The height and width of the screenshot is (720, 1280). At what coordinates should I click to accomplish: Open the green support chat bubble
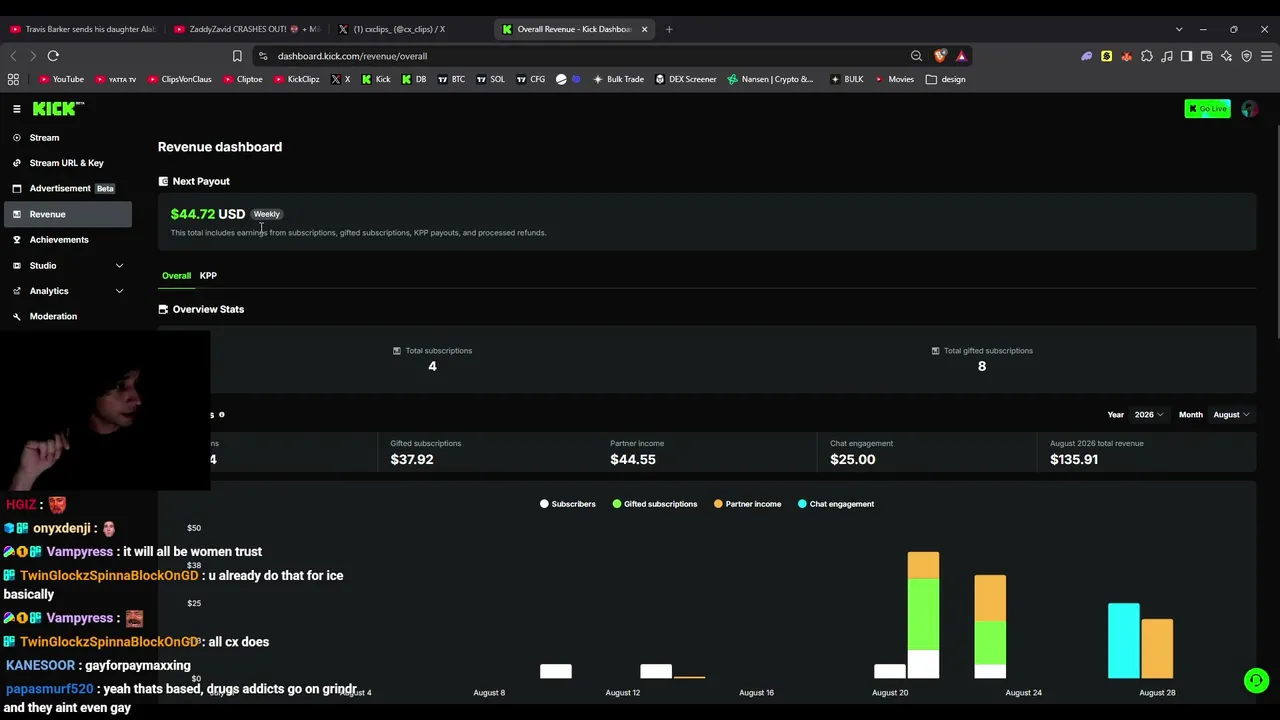coord(1256,680)
